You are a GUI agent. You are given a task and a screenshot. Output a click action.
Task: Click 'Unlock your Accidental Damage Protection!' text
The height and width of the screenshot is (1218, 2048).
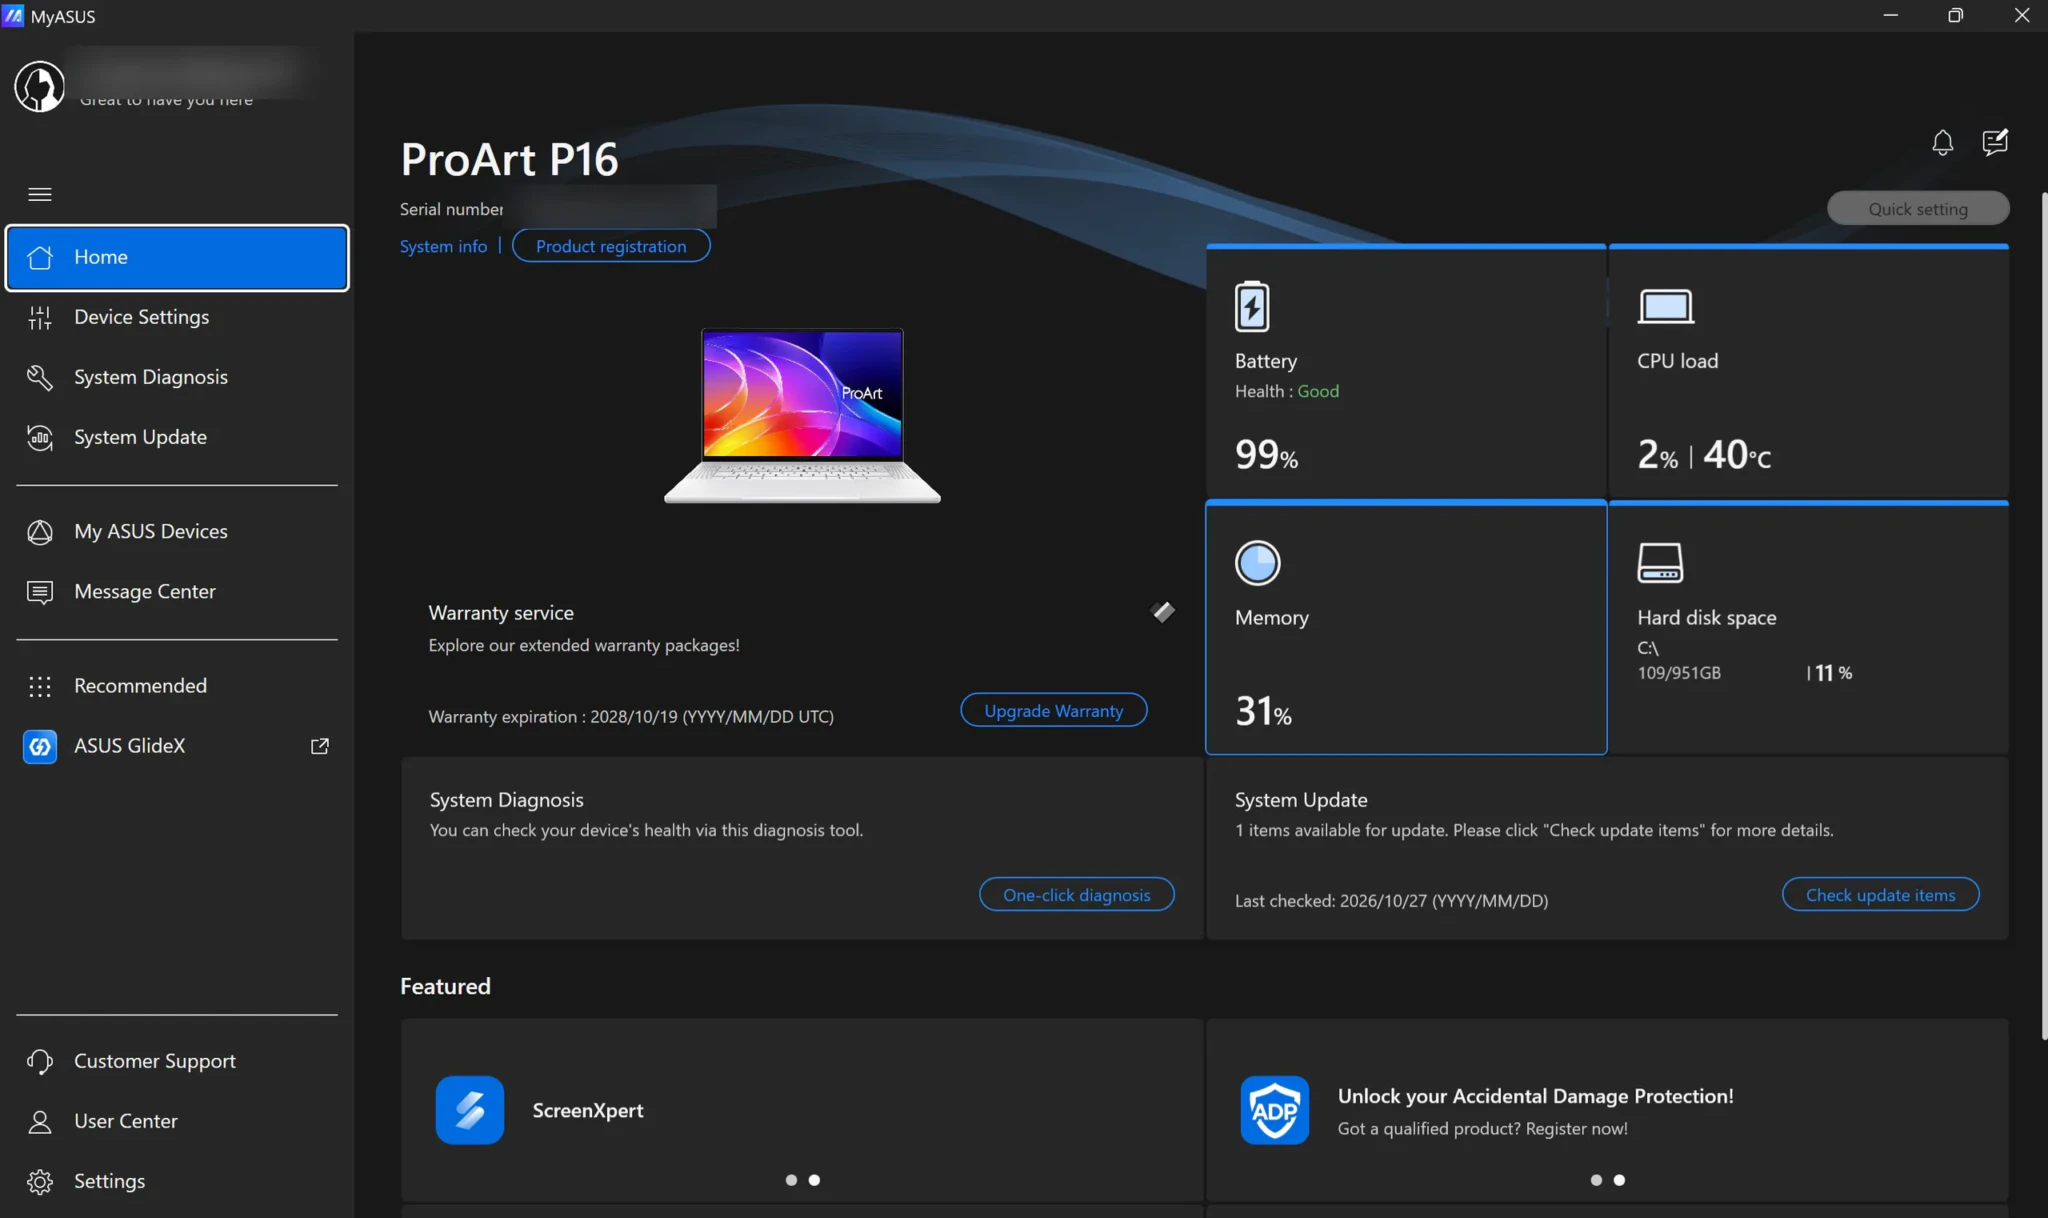click(1535, 1096)
